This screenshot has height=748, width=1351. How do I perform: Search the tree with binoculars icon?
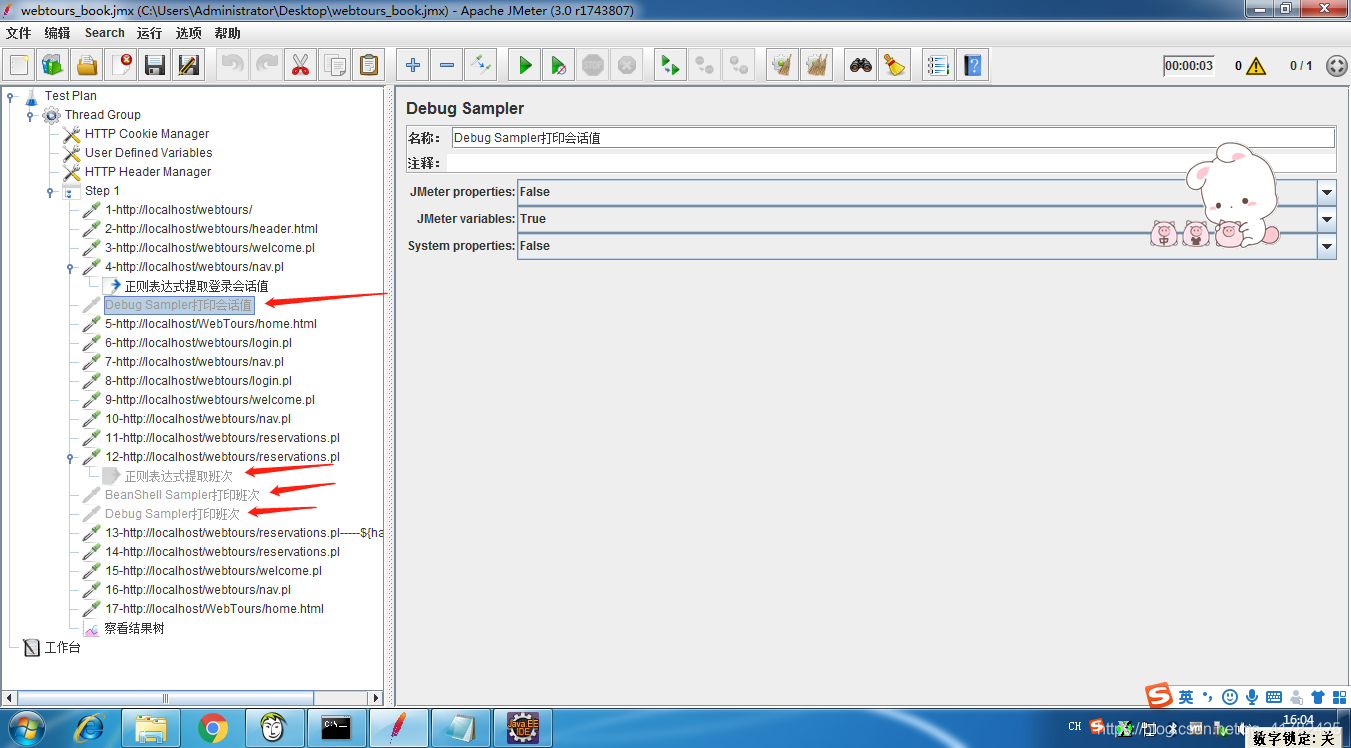click(861, 66)
